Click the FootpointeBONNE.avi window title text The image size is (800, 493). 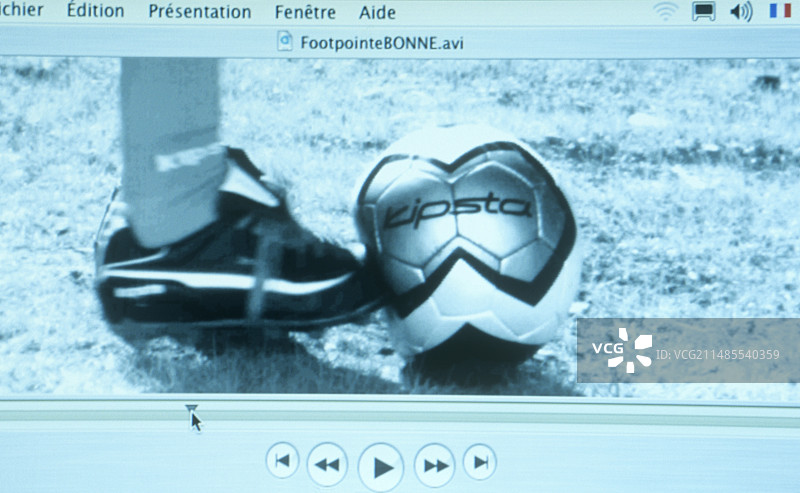tap(382, 42)
